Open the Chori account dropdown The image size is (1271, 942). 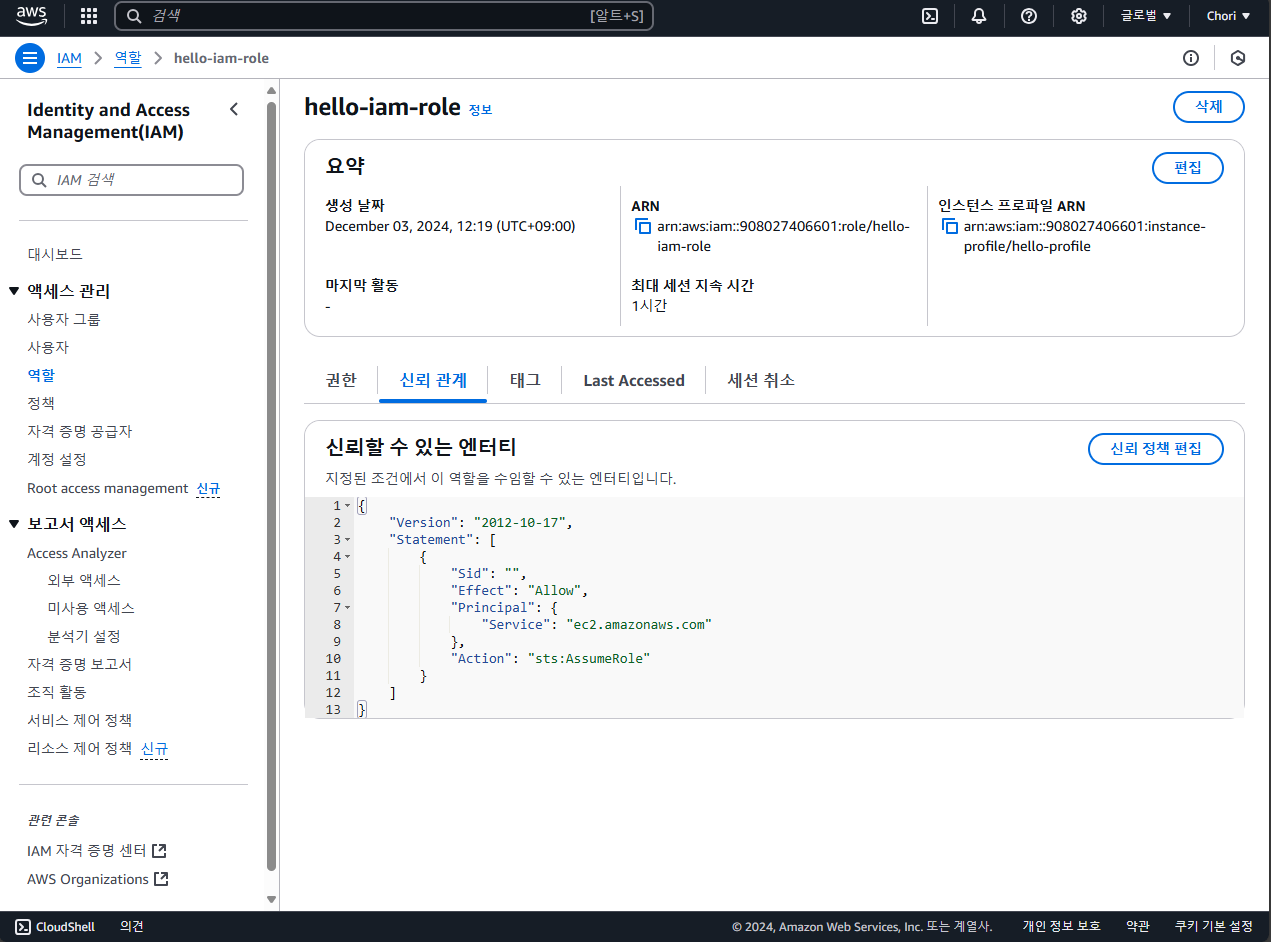point(1228,16)
